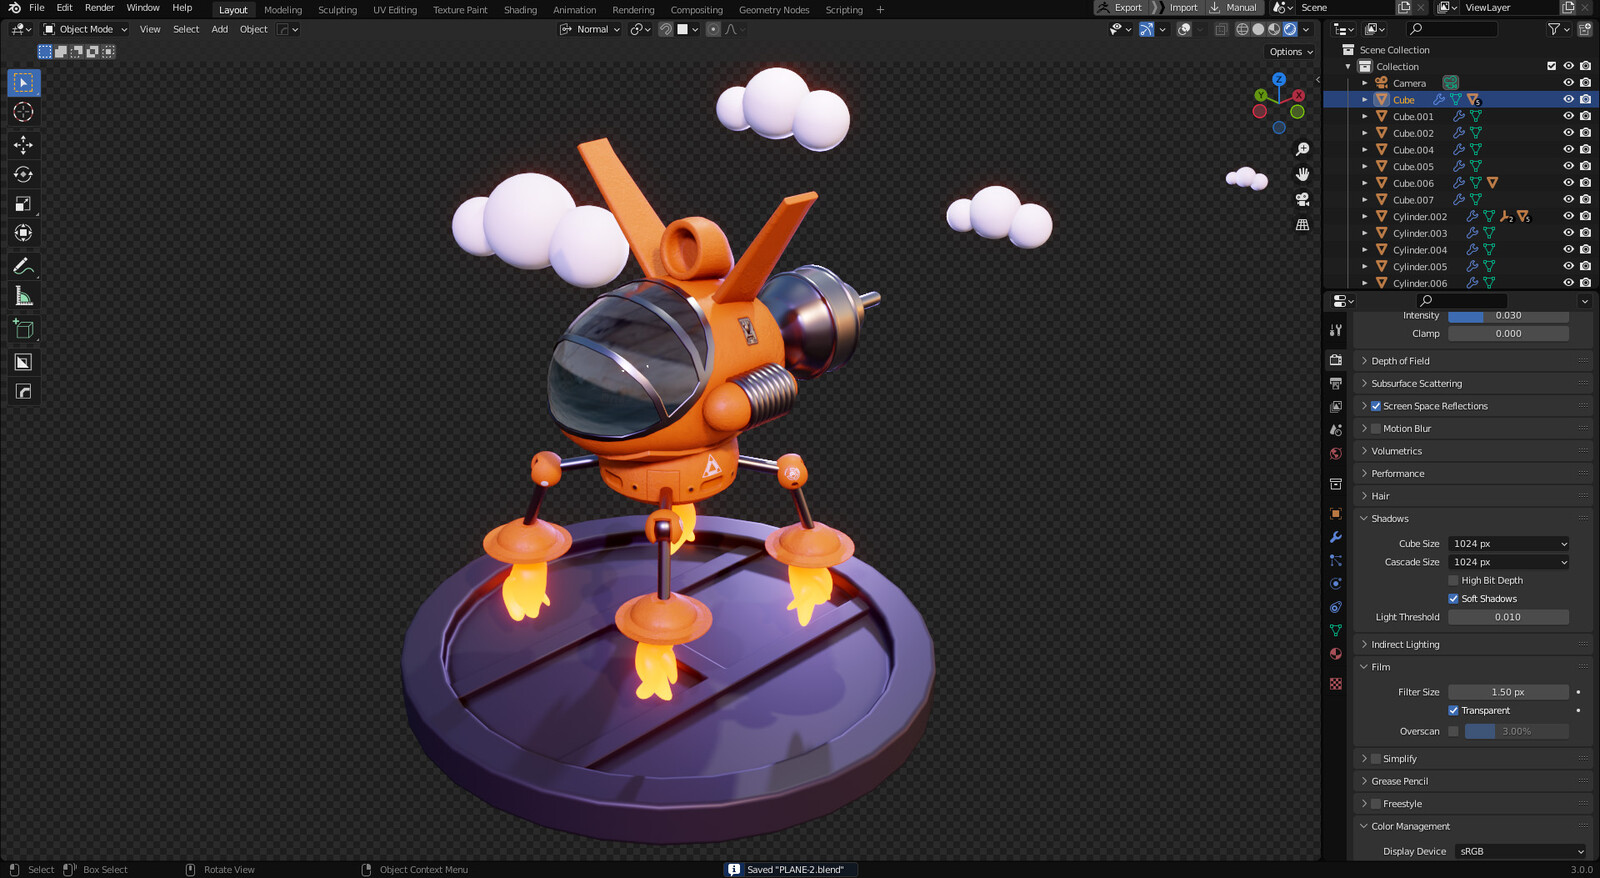
Task: Enable the Motion Blur checkbox
Action: [x=1376, y=429]
